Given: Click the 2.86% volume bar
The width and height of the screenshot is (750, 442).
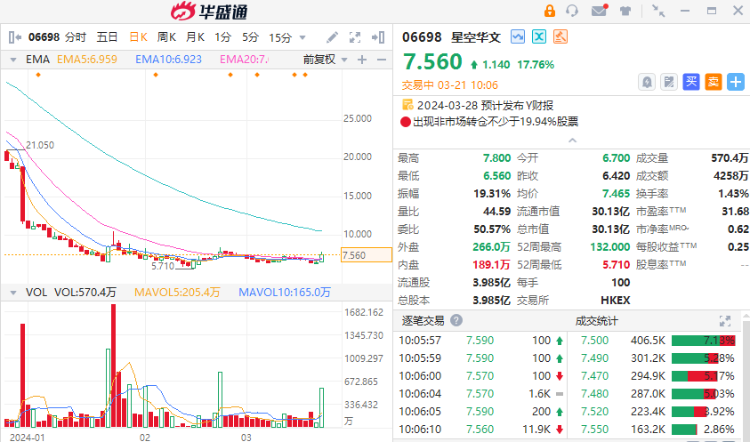Looking at the screenshot, I should tap(684, 429).
